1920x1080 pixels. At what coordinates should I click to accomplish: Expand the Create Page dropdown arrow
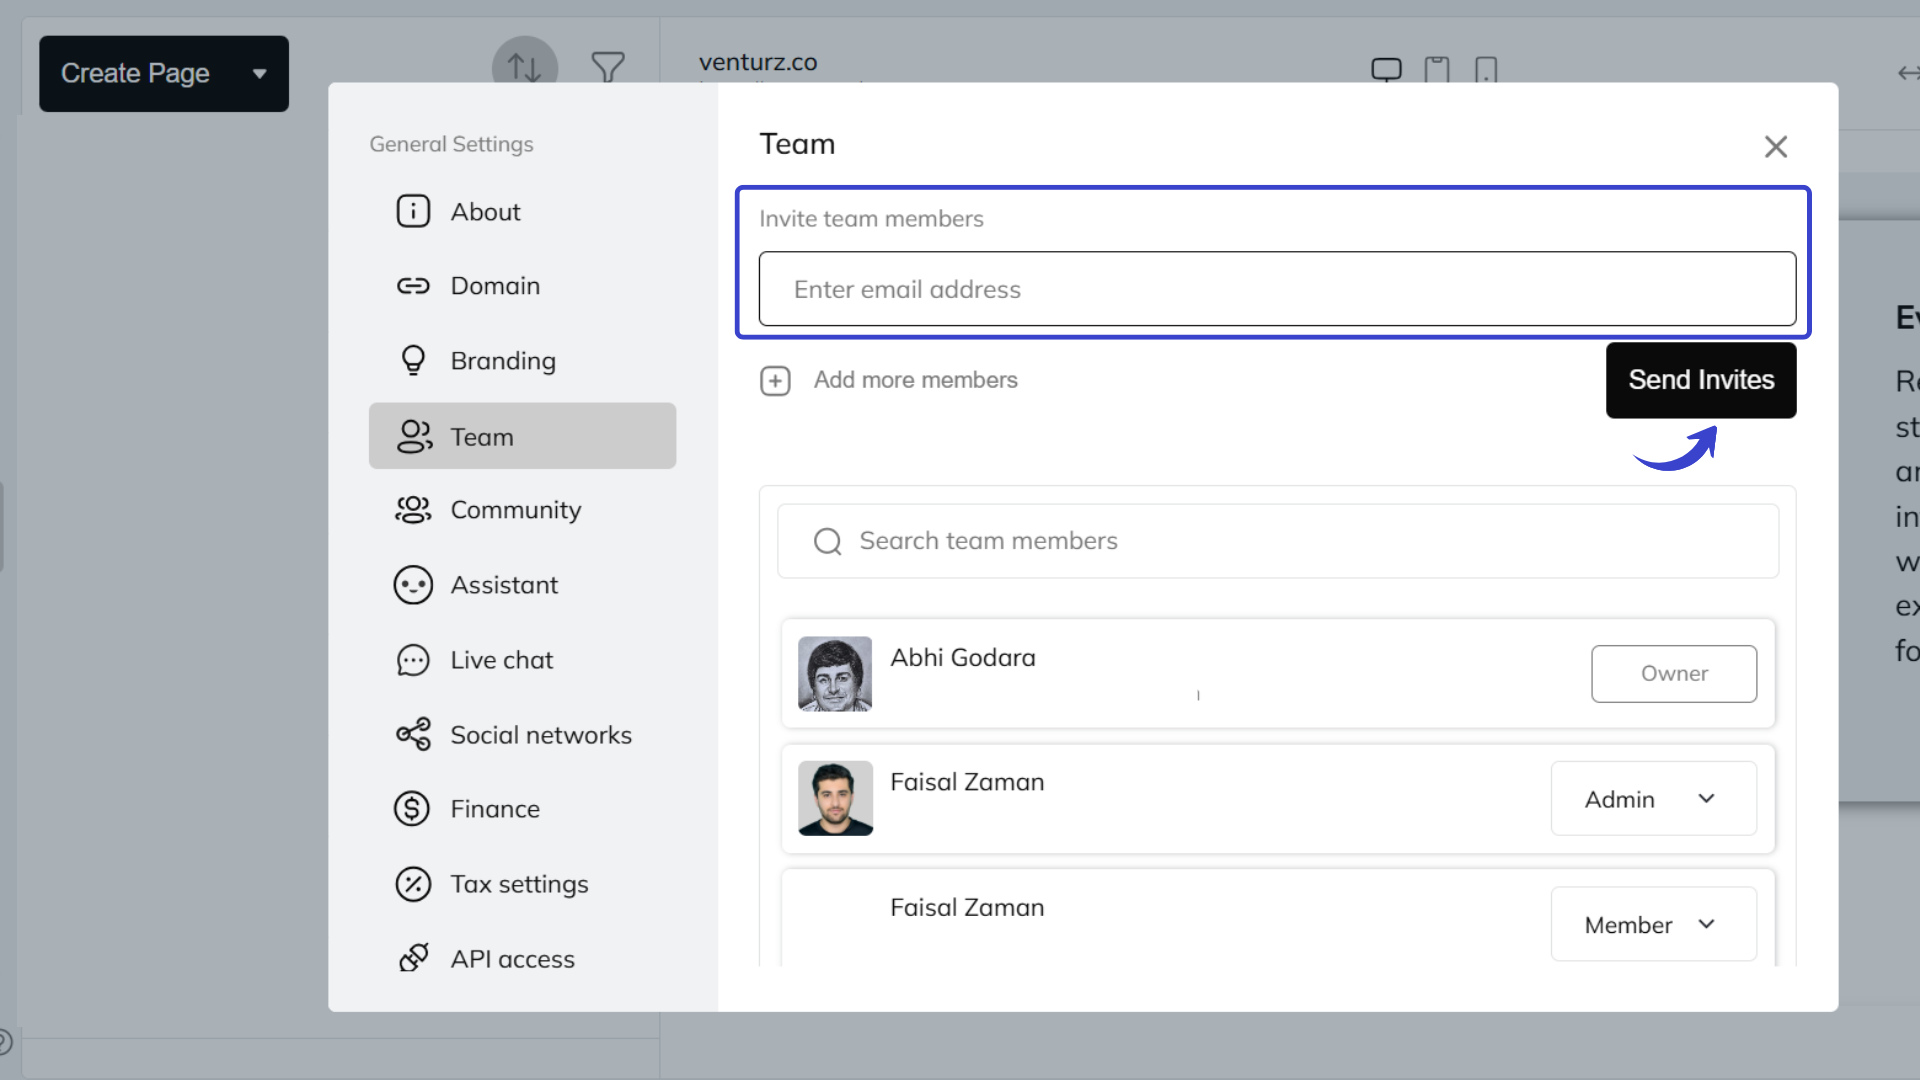point(260,73)
